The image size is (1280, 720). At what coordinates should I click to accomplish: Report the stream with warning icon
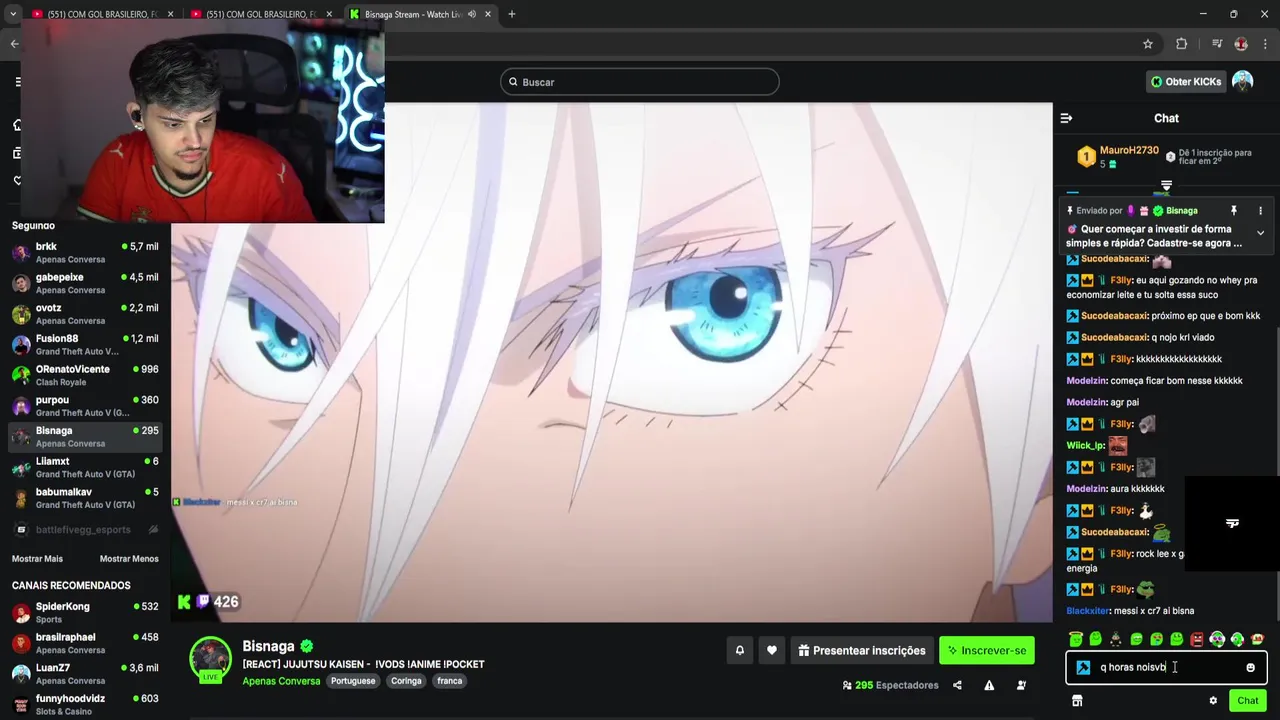989,685
